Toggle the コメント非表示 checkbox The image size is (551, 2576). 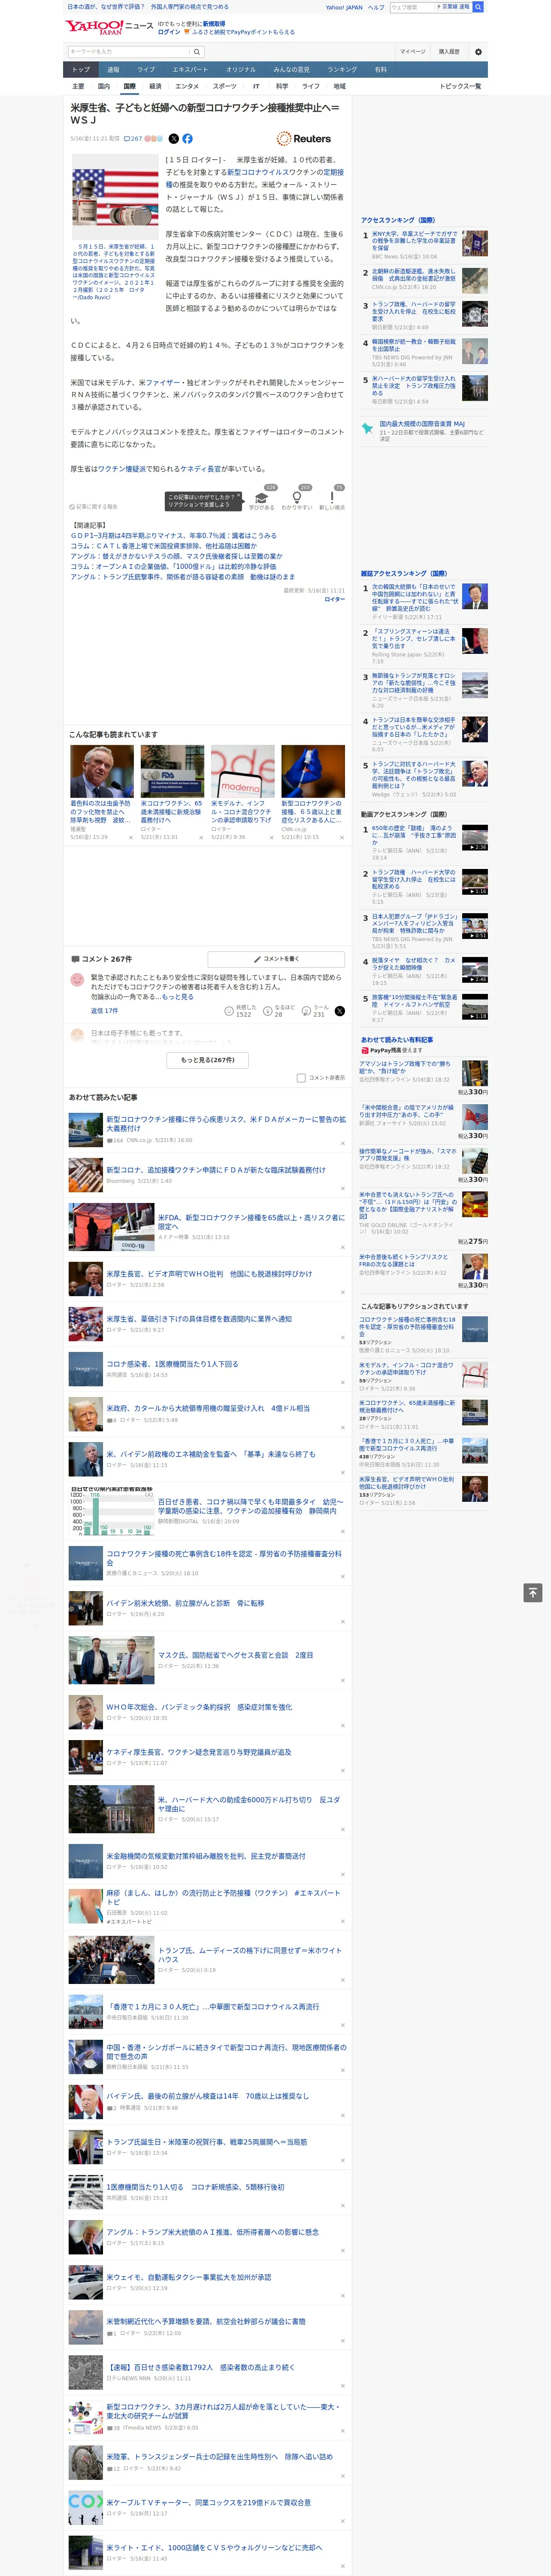click(301, 1078)
